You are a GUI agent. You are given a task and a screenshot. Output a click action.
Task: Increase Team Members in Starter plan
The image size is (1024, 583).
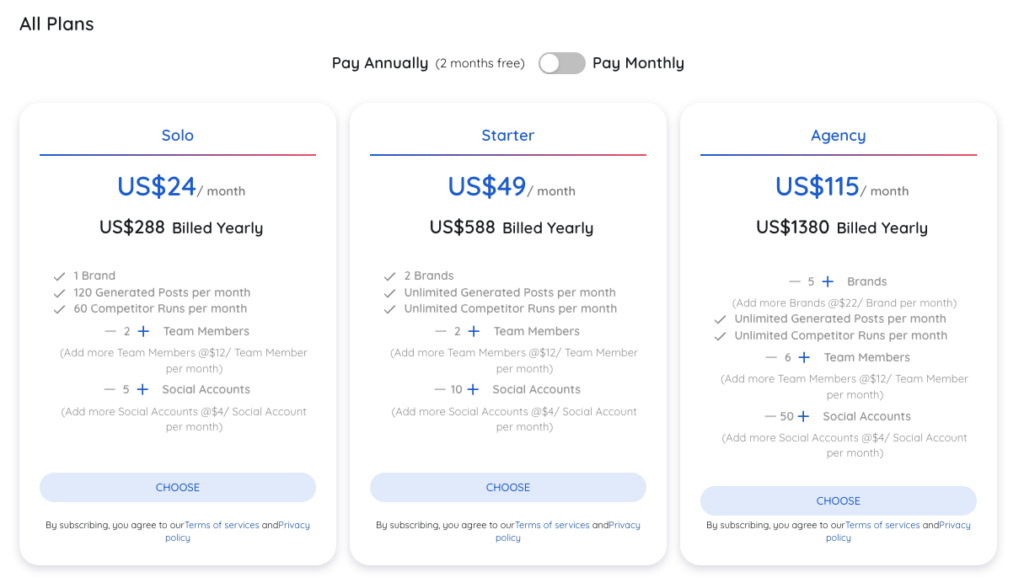tap(473, 331)
